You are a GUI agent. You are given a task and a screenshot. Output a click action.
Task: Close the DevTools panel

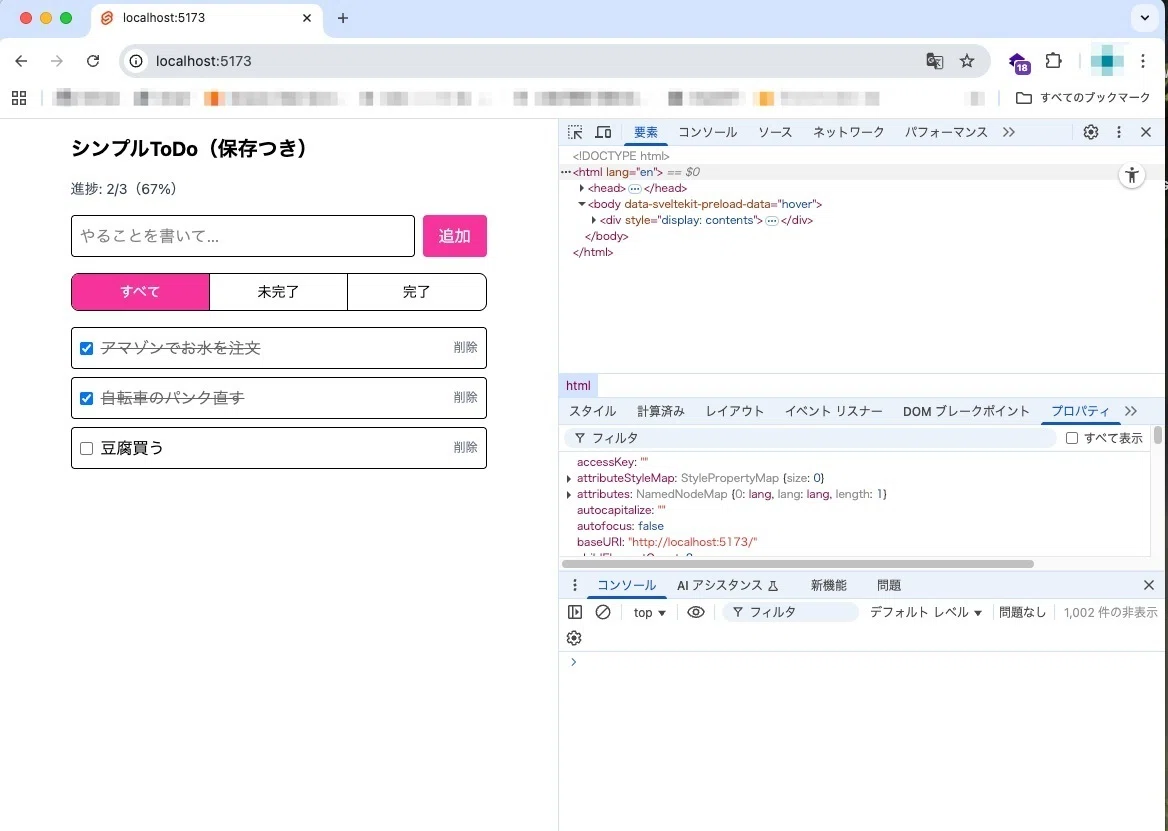click(1146, 133)
